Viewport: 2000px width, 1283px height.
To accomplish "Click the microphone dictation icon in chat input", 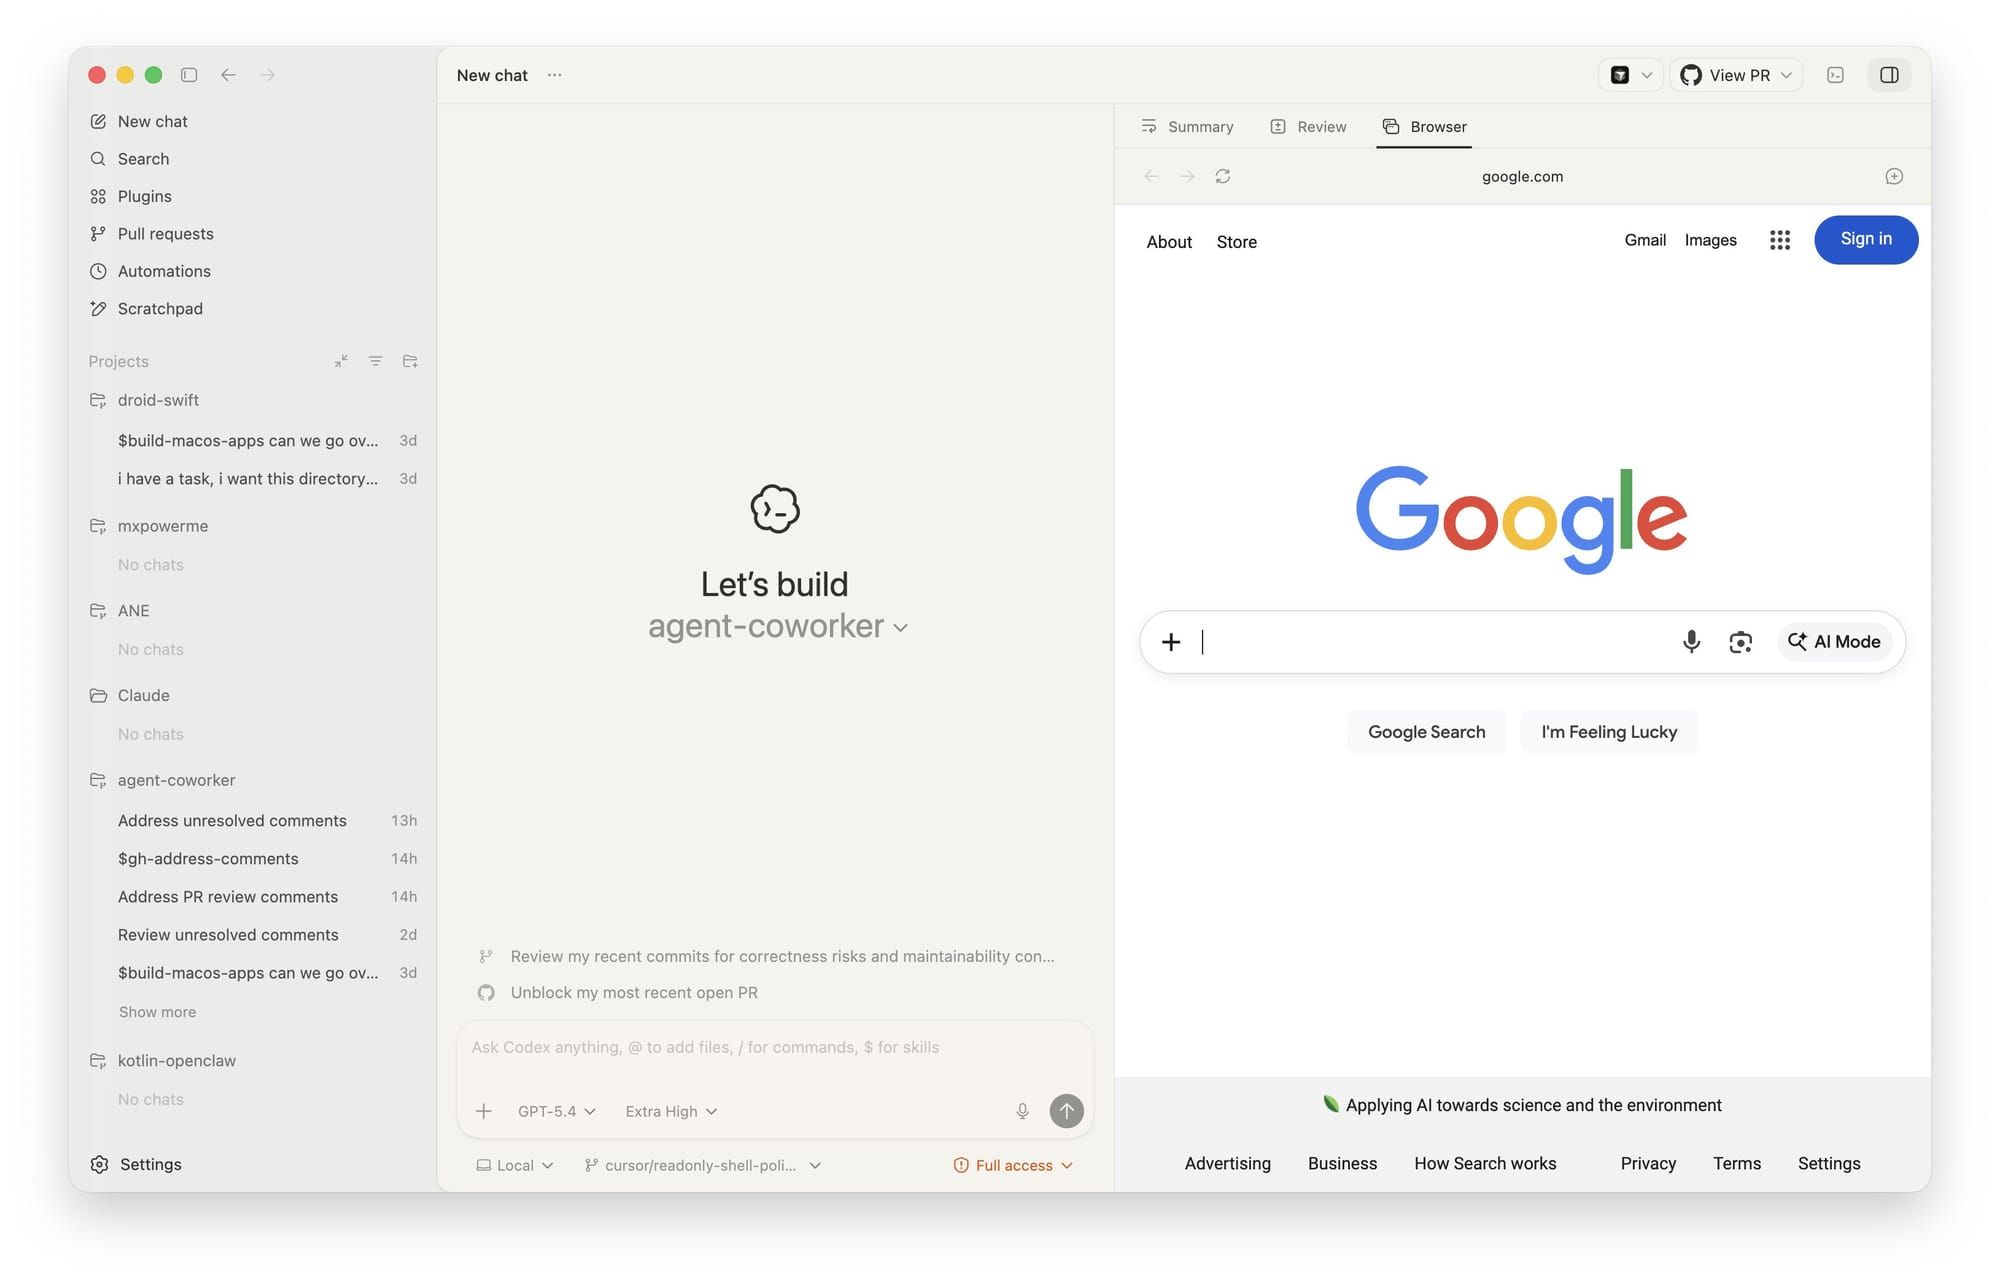I will pyautogui.click(x=1022, y=1111).
